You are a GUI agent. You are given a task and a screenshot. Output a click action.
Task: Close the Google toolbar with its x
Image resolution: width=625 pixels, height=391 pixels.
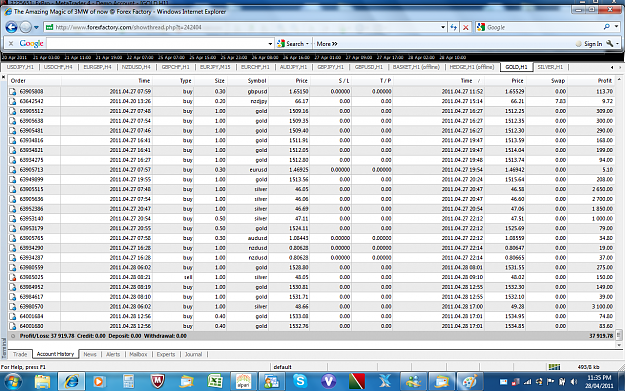[11, 43]
